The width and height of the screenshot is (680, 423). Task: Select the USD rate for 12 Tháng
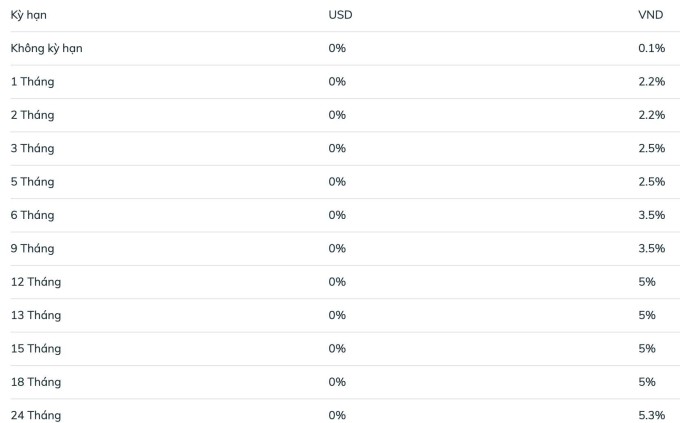click(x=337, y=282)
